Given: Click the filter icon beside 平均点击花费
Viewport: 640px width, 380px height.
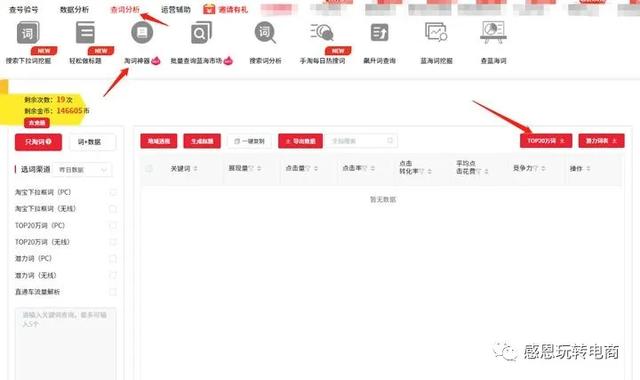Looking at the screenshot, I should click(x=479, y=172).
